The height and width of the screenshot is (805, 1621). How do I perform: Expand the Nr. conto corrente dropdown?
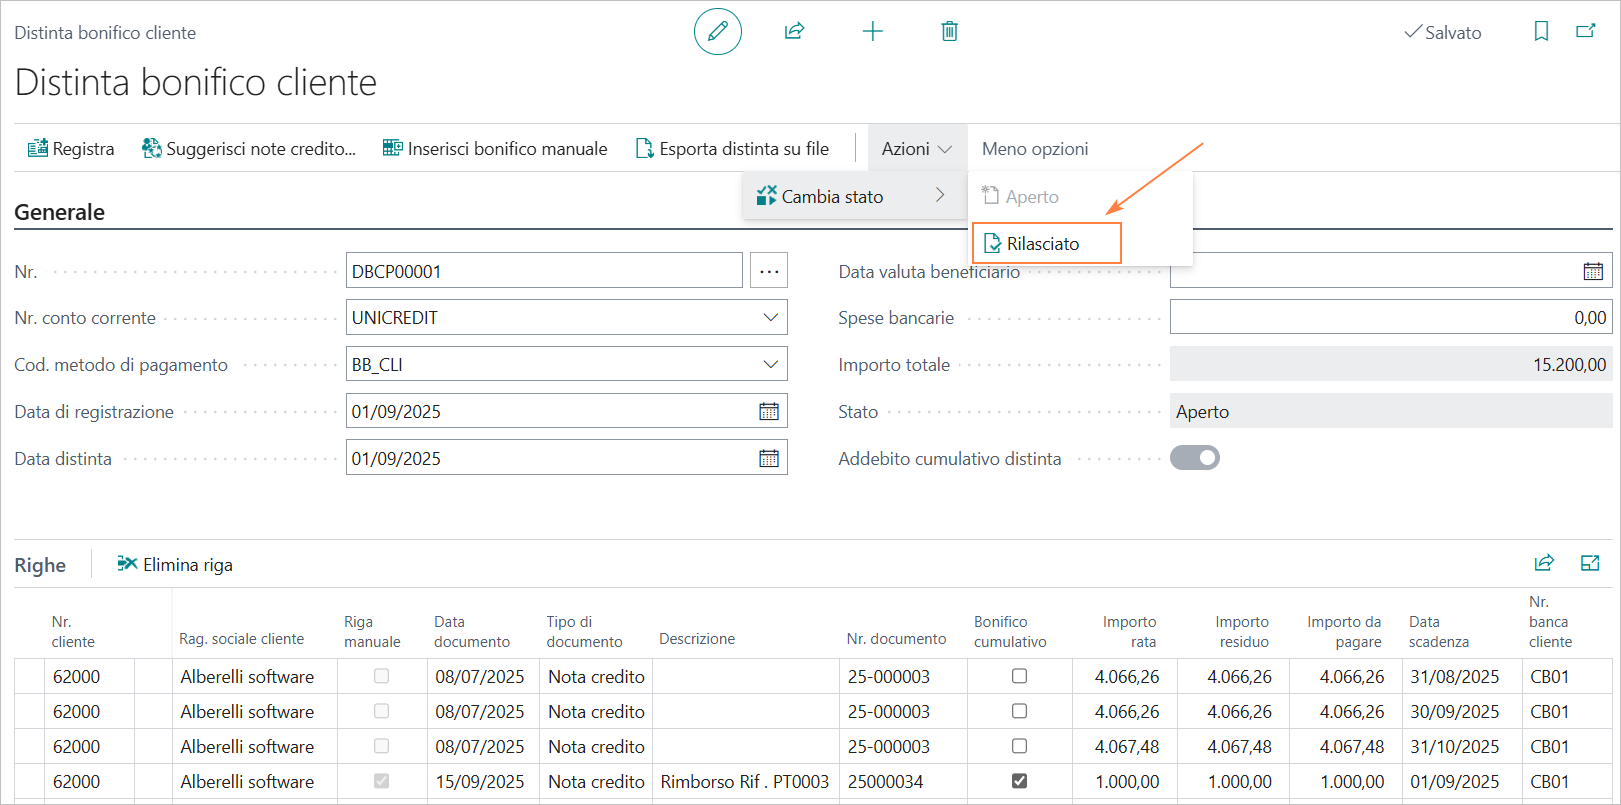click(x=770, y=318)
